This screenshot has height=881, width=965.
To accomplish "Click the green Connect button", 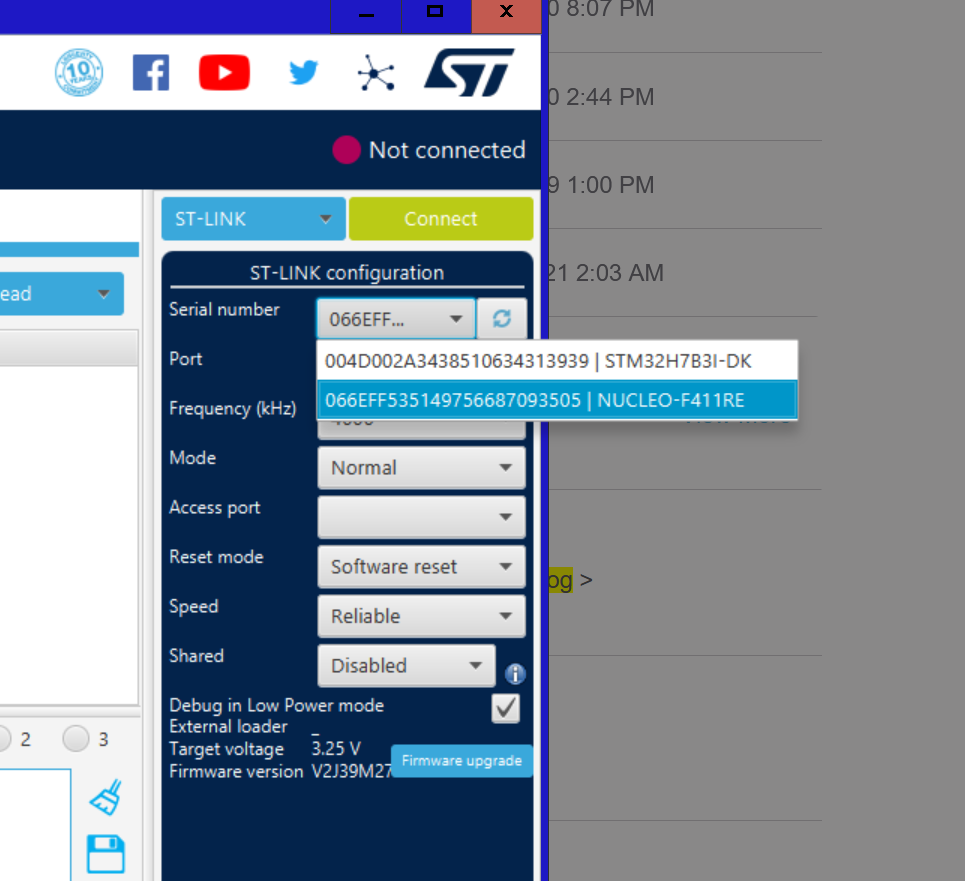I will pos(441,219).
